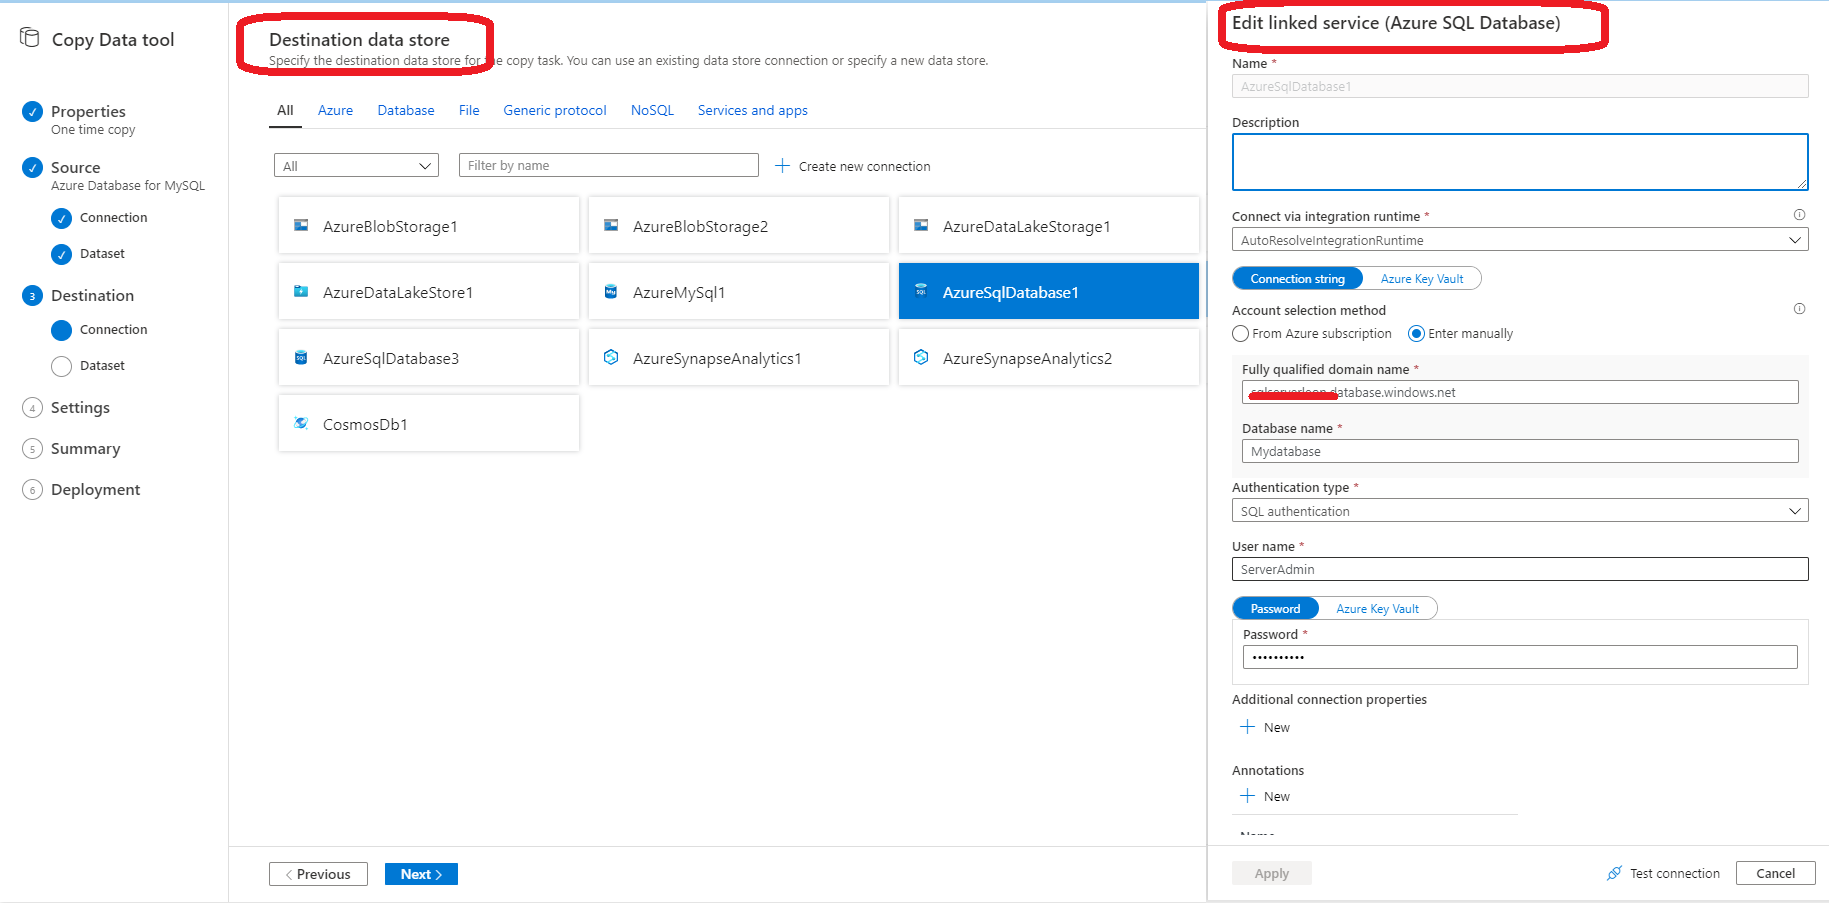The width and height of the screenshot is (1829, 903).
Task: Click the Destination step number 3 icon
Action: click(32, 295)
